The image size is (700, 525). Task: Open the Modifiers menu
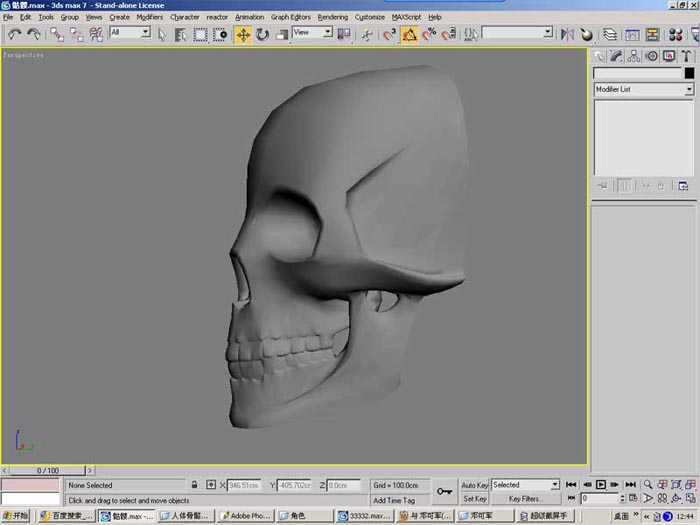150,17
